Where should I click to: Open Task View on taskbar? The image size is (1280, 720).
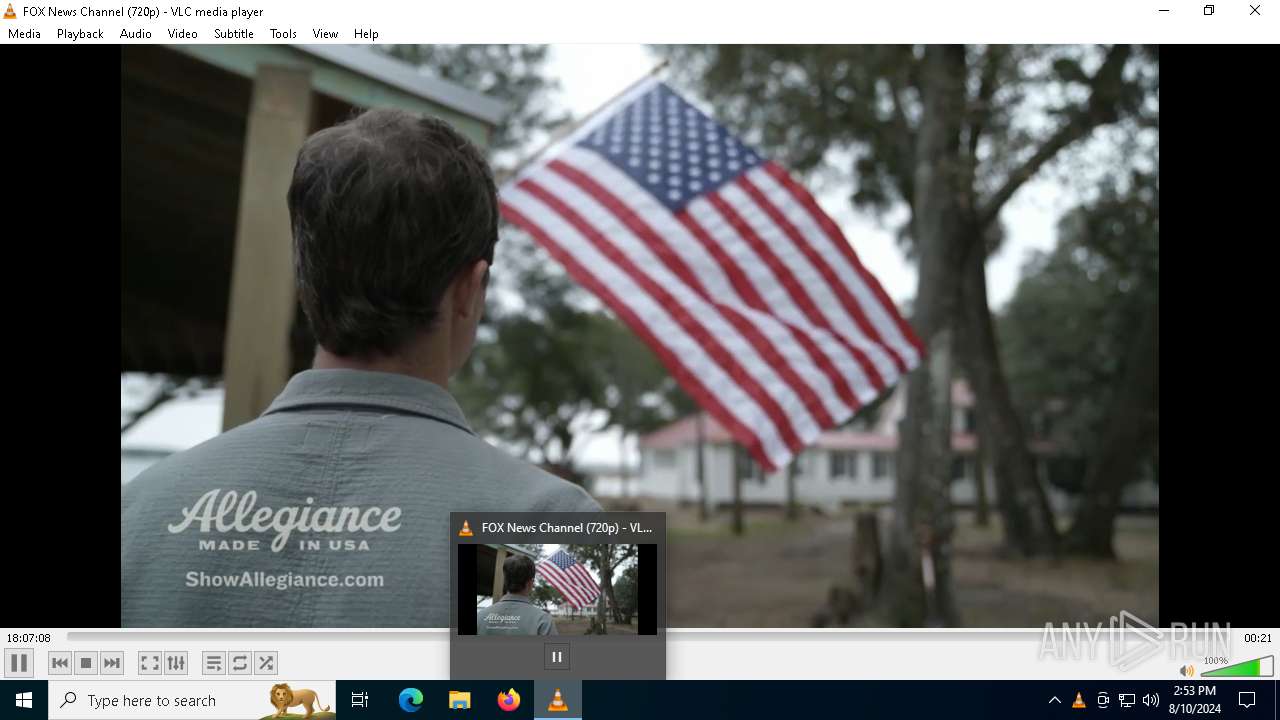click(360, 700)
